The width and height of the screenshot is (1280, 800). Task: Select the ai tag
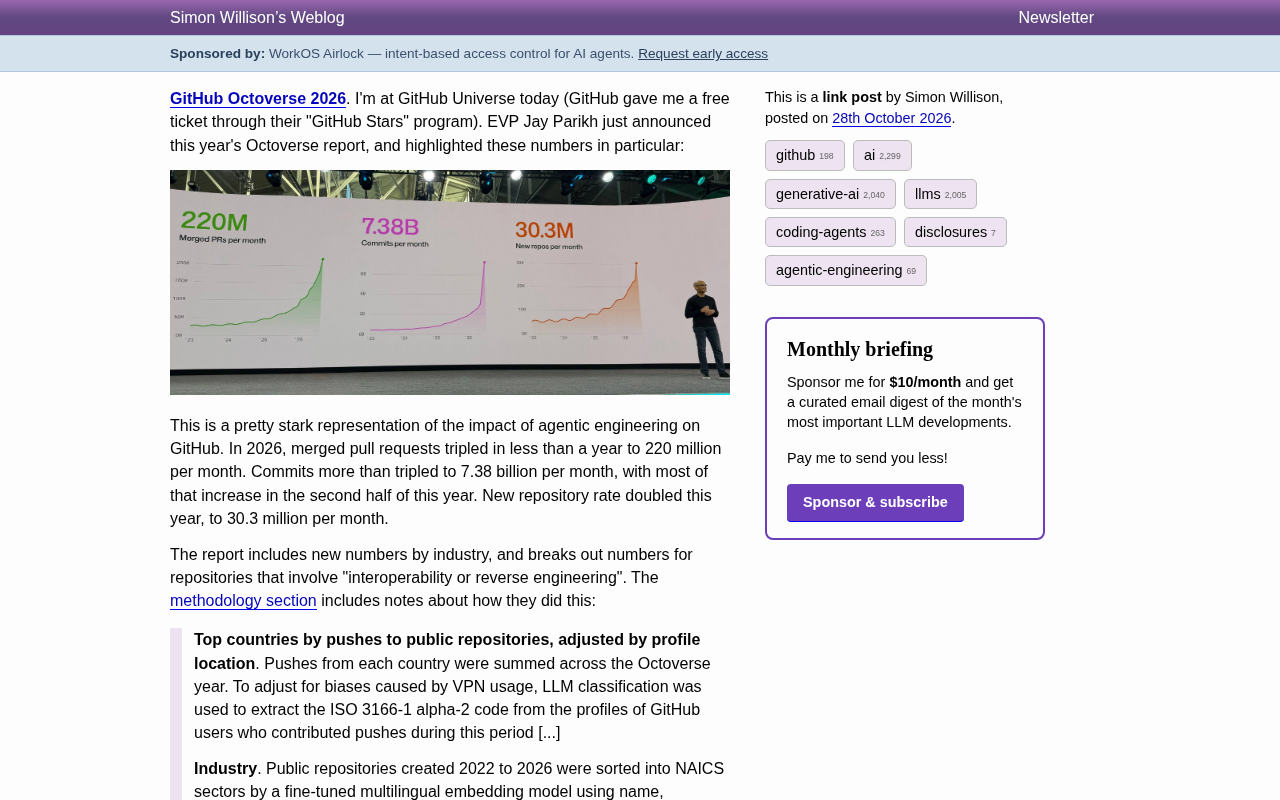882,155
